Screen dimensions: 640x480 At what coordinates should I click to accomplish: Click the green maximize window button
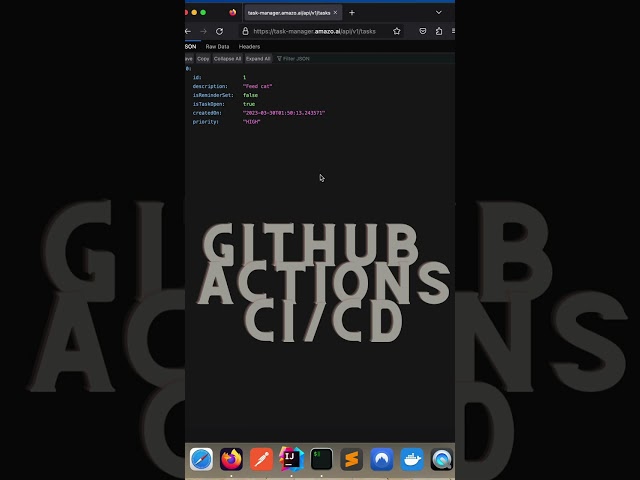203,13
